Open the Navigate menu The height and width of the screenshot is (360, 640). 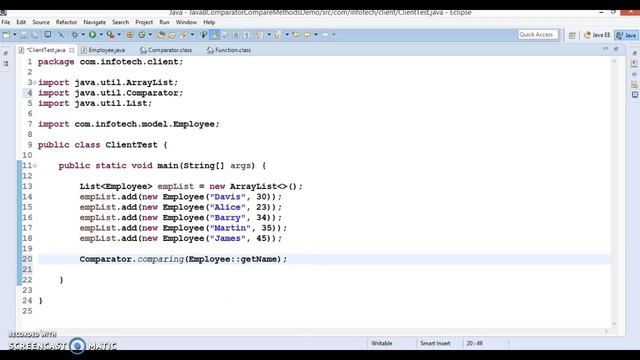94,22
